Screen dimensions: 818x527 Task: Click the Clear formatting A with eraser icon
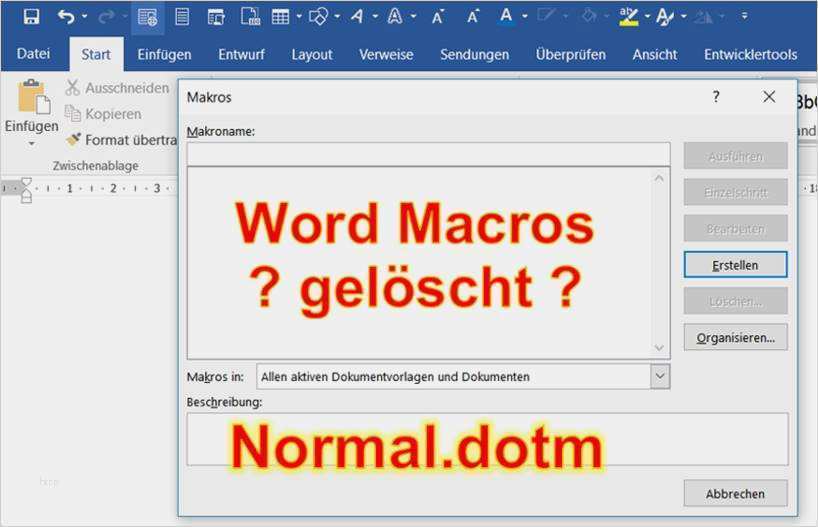[665, 17]
